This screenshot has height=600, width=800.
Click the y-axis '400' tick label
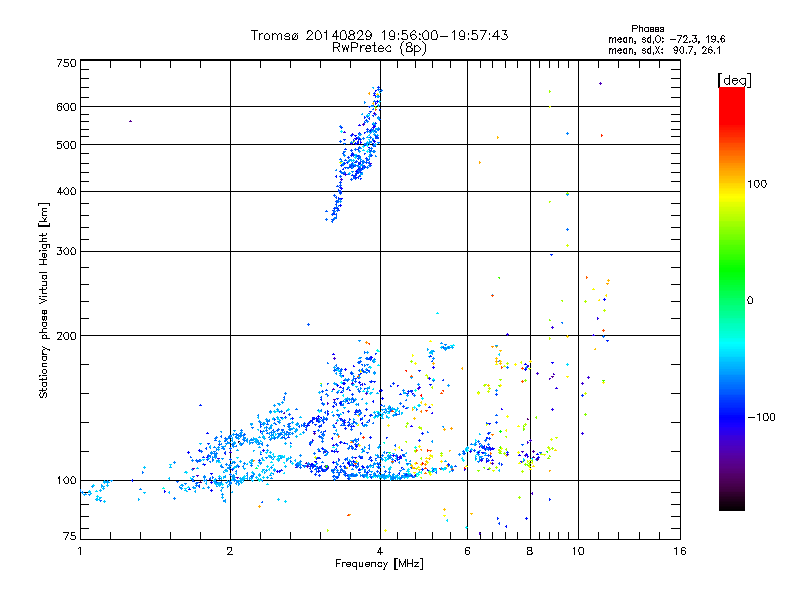66,192
